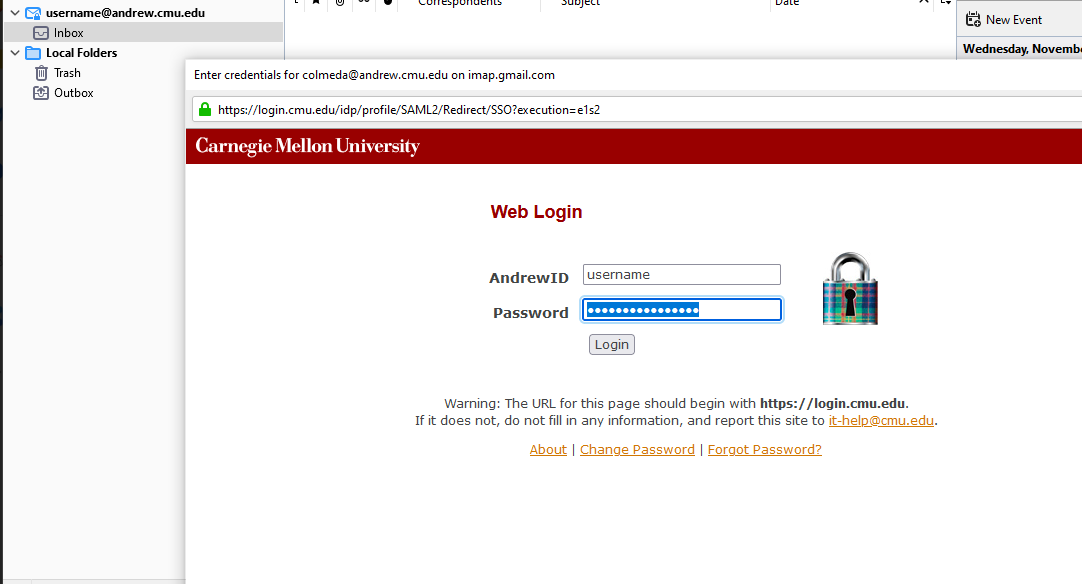The width and height of the screenshot is (1082, 584).
Task: Click the 'Wednesday, Novemb' date header
Action: point(1022,48)
